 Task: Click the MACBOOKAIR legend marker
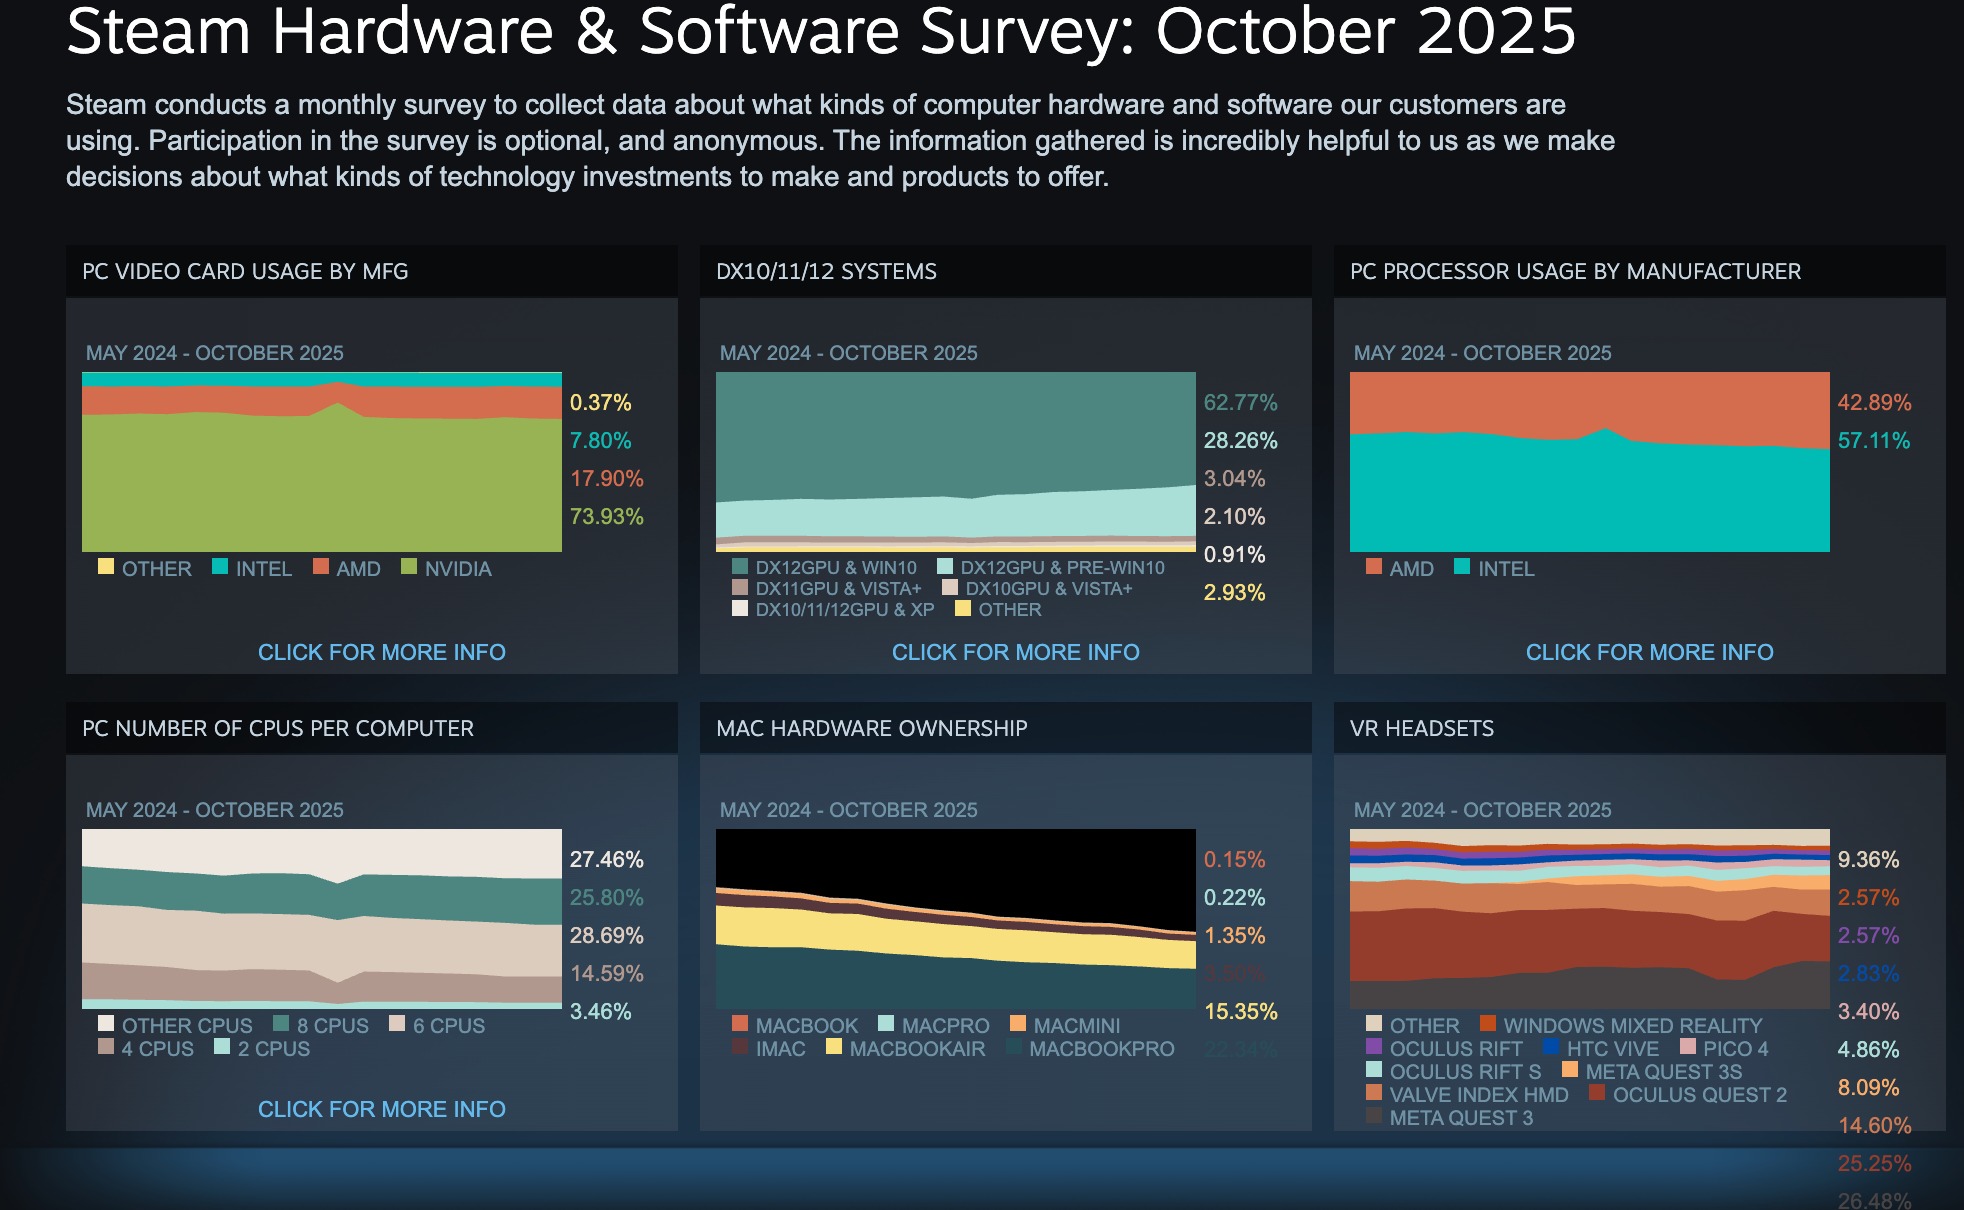tap(832, 1049)
